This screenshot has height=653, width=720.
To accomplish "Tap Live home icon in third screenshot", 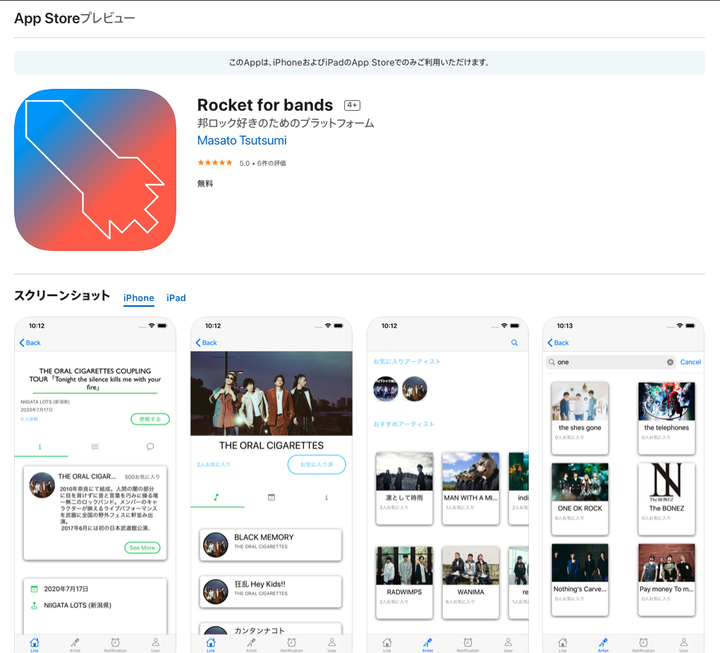I will point(387,644).
